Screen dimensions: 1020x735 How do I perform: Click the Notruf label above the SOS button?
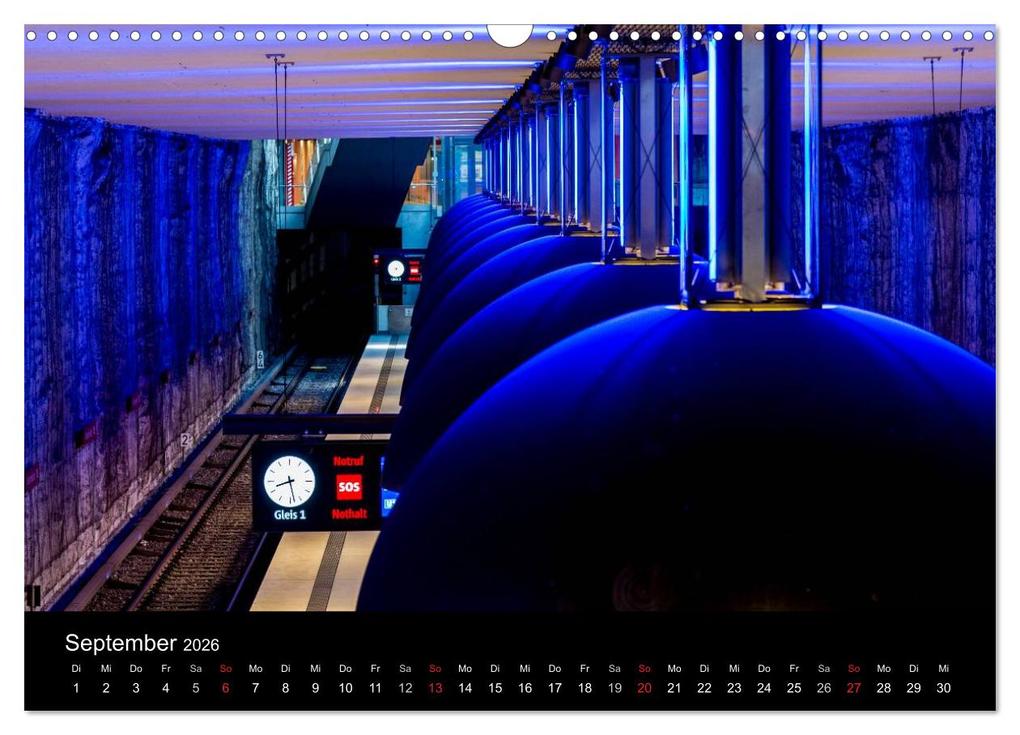(349, 461)
